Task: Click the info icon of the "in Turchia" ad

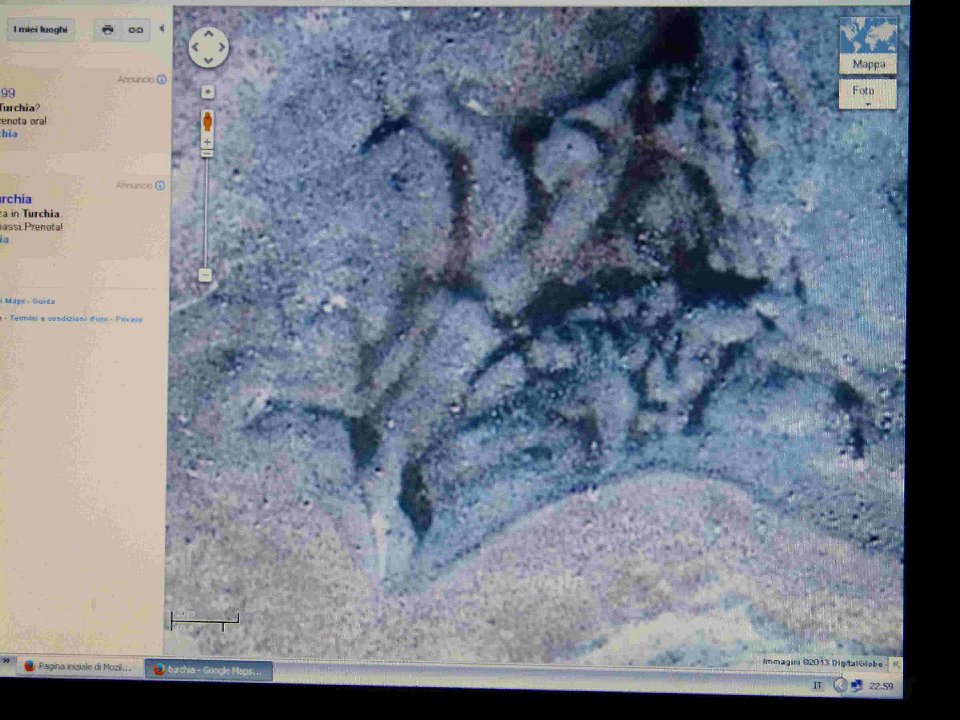Action: (160, 186)
